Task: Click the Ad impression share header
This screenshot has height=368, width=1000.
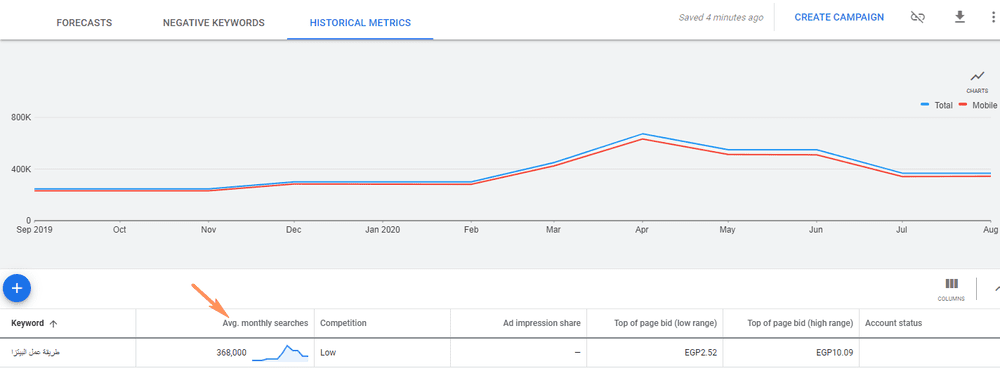Action: tap(541, 323)
